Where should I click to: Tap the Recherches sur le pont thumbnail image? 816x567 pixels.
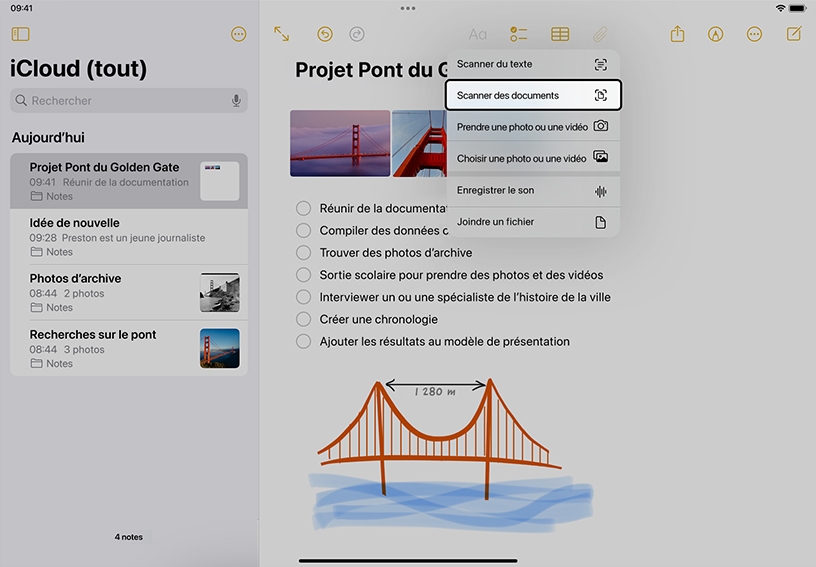(220, 348)
